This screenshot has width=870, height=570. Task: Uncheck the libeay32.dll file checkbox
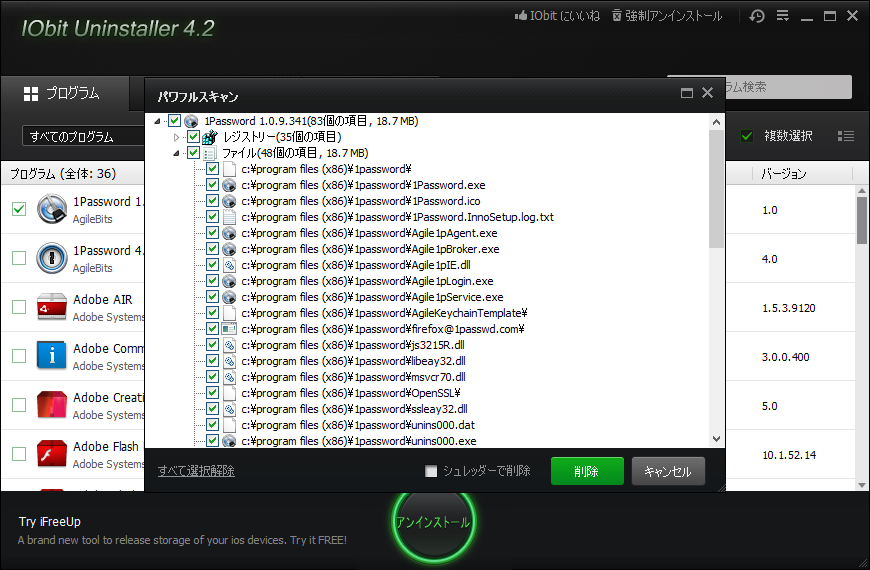point(213,361)
